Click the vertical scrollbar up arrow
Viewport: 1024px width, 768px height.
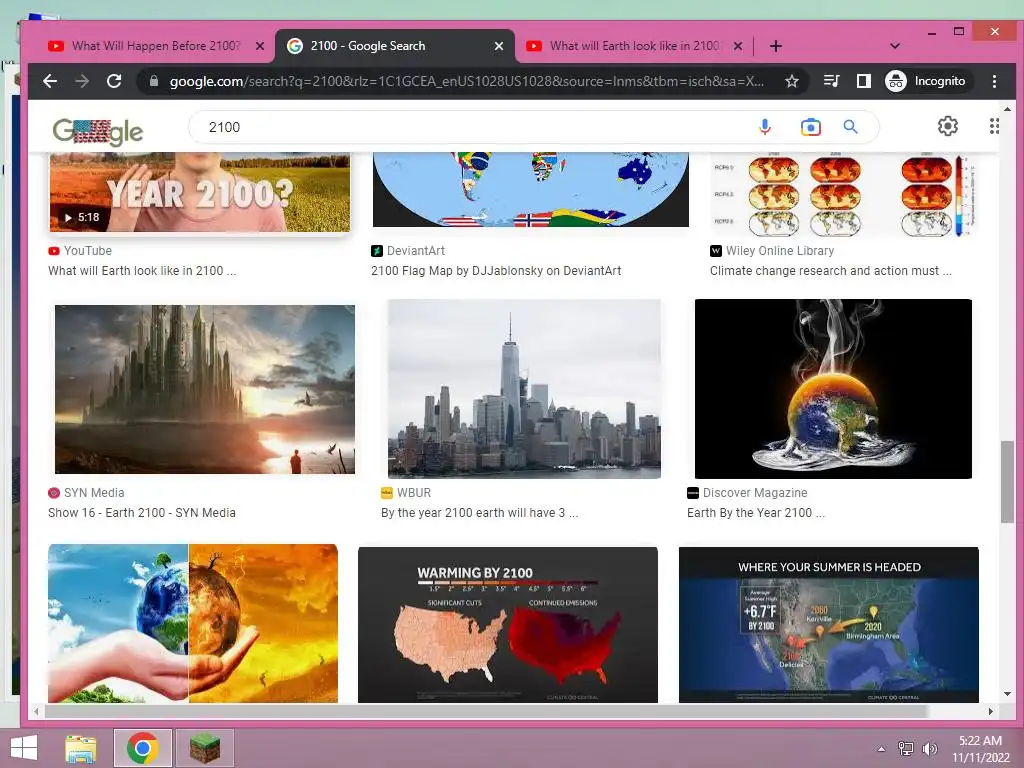pos(1007,109)
